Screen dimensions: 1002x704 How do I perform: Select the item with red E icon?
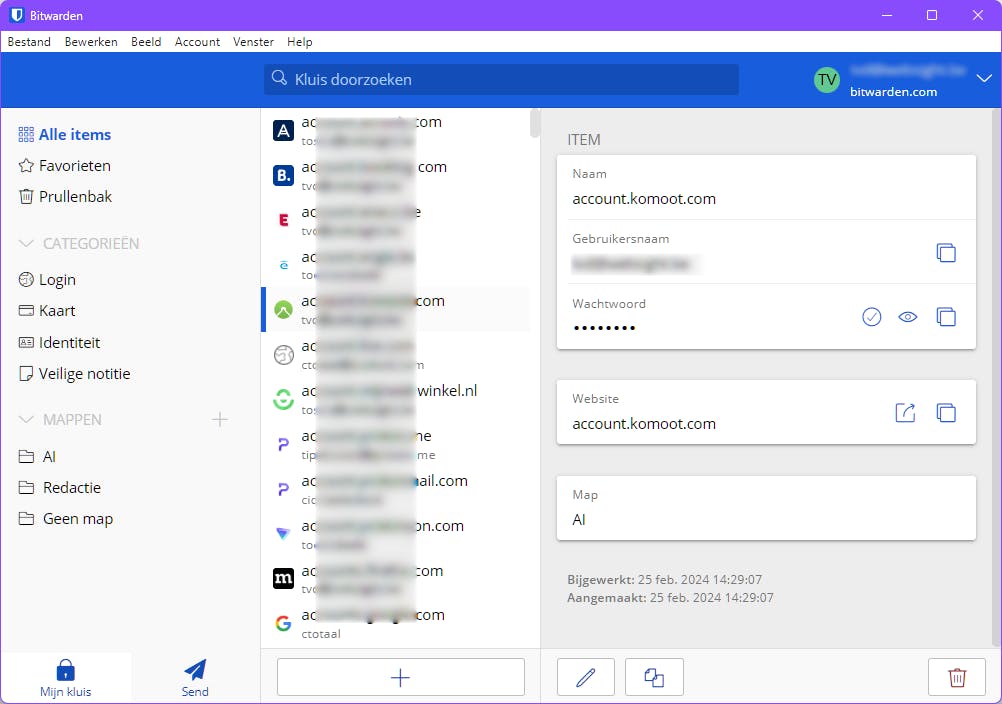pyautogui.click(x=396, y=220)
